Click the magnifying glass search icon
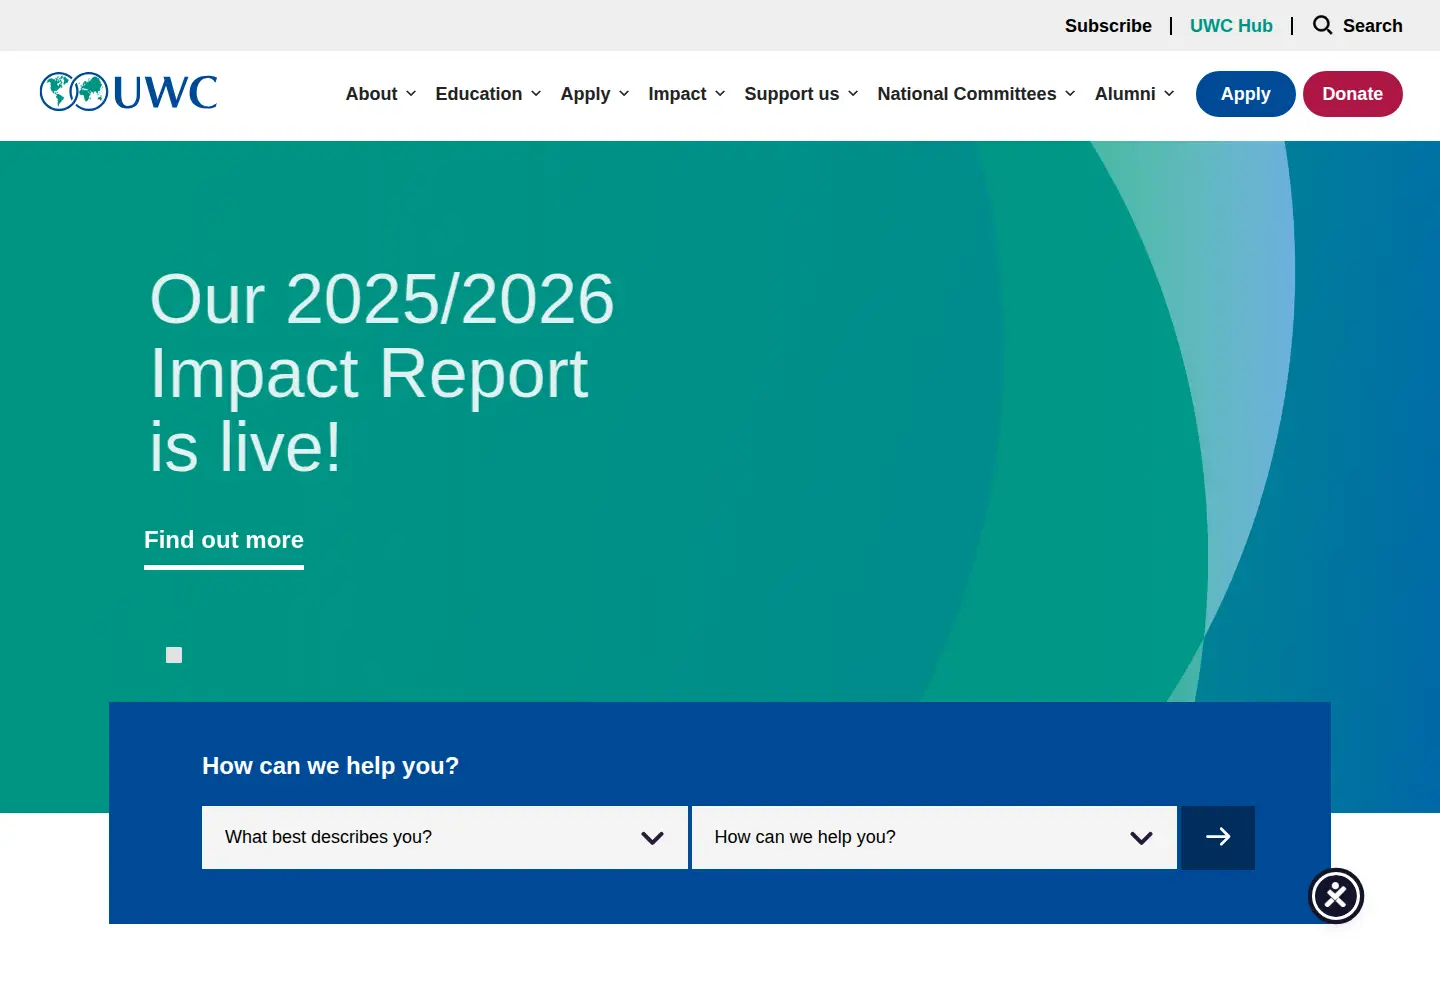 [x=1322, y=25]
